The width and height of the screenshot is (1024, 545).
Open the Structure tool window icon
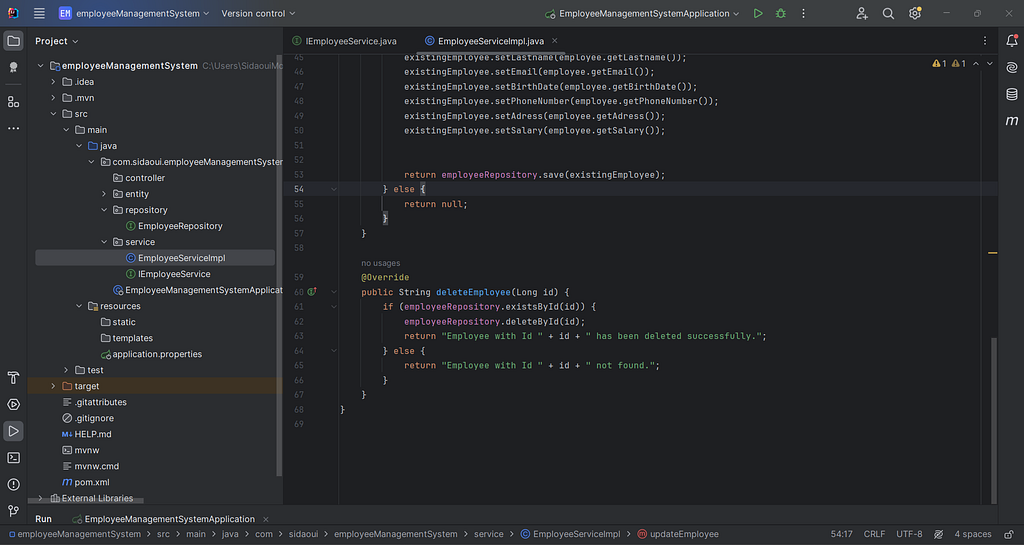tap(13, 102)
